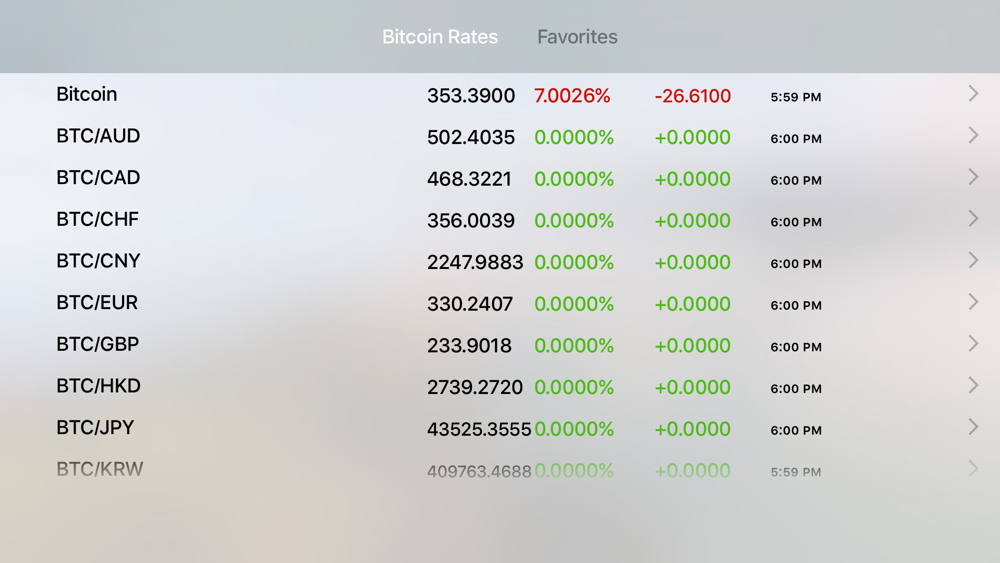
Task: Click the -26.6100 price change value
Action: point(693,96)
